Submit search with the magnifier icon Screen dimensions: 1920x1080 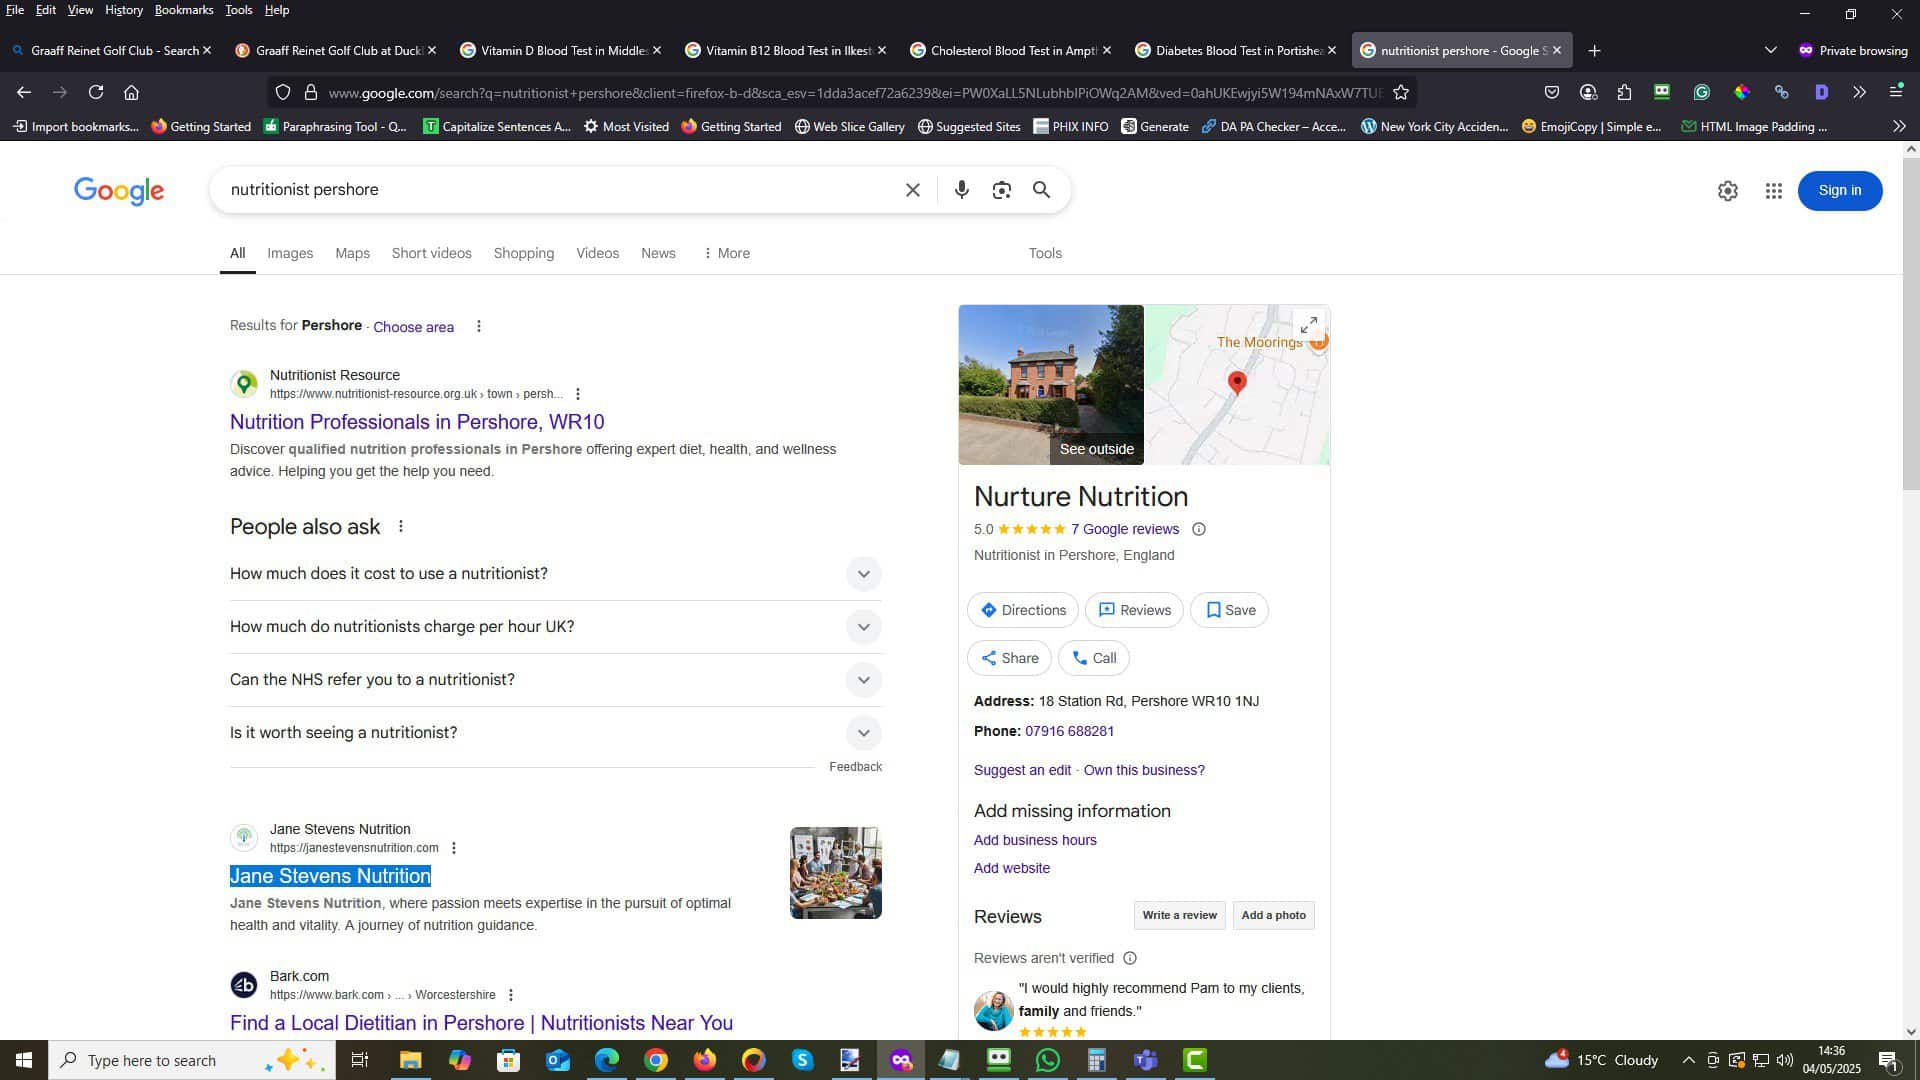tap(1041, 190)
